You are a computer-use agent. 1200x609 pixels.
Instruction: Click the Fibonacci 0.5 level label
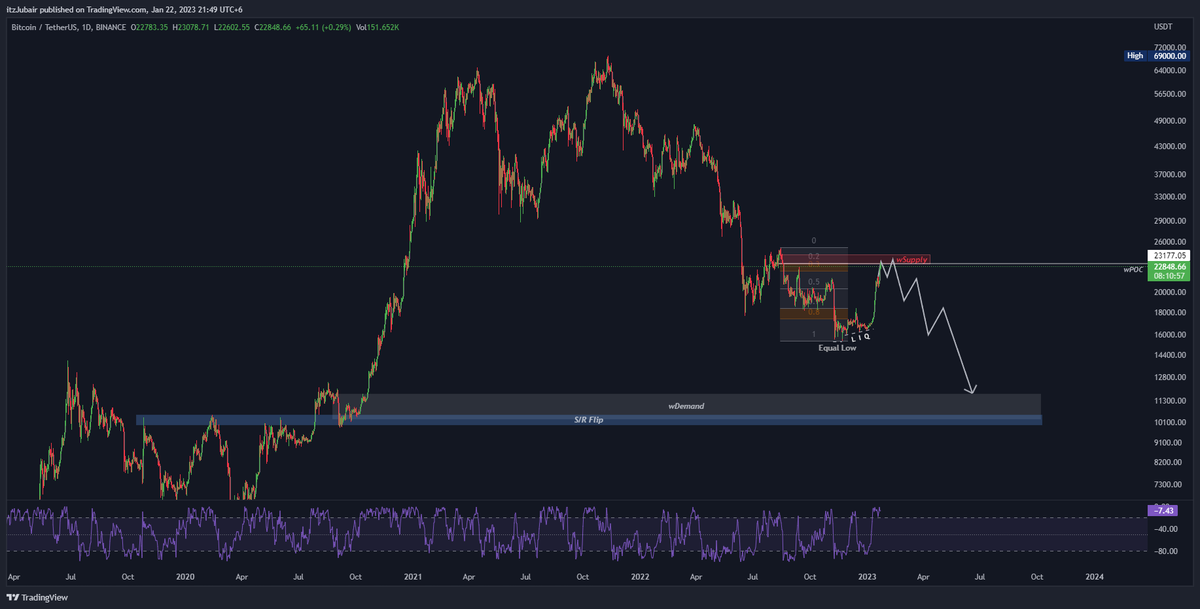pos(814,282)
